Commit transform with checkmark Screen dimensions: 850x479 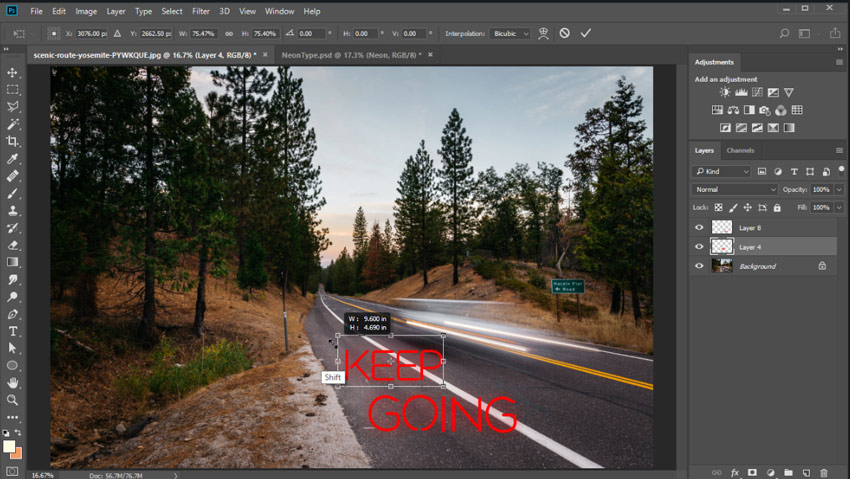point(585,33)
